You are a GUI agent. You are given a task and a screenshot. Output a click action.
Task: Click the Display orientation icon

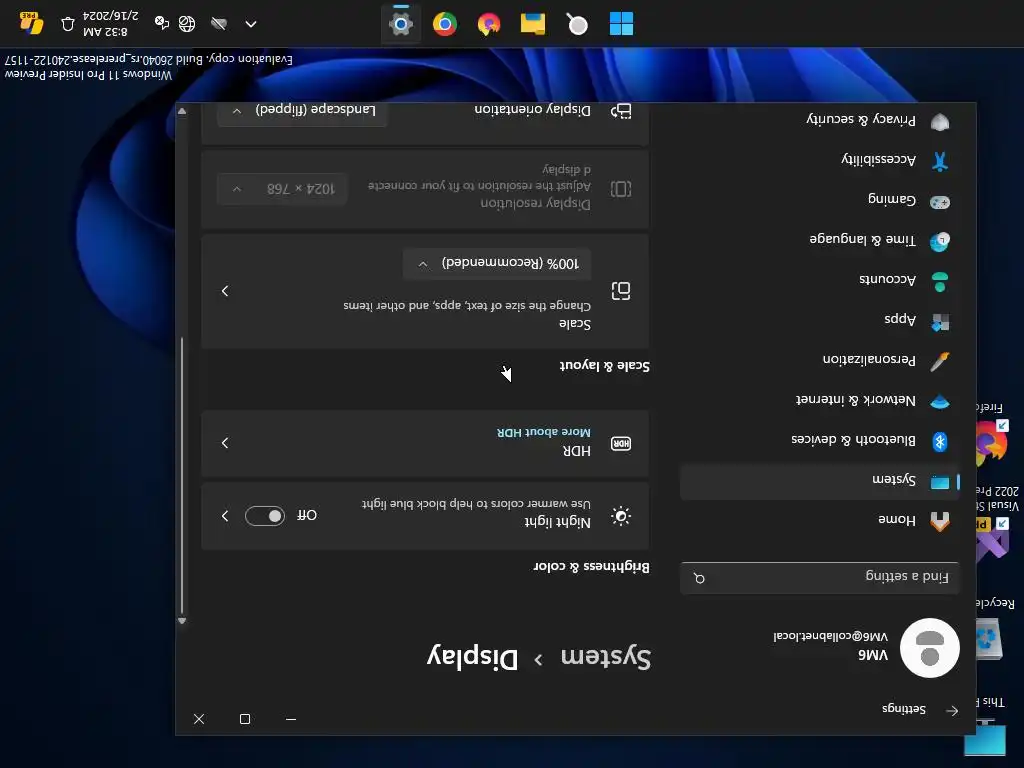click(x=620, y=111)
